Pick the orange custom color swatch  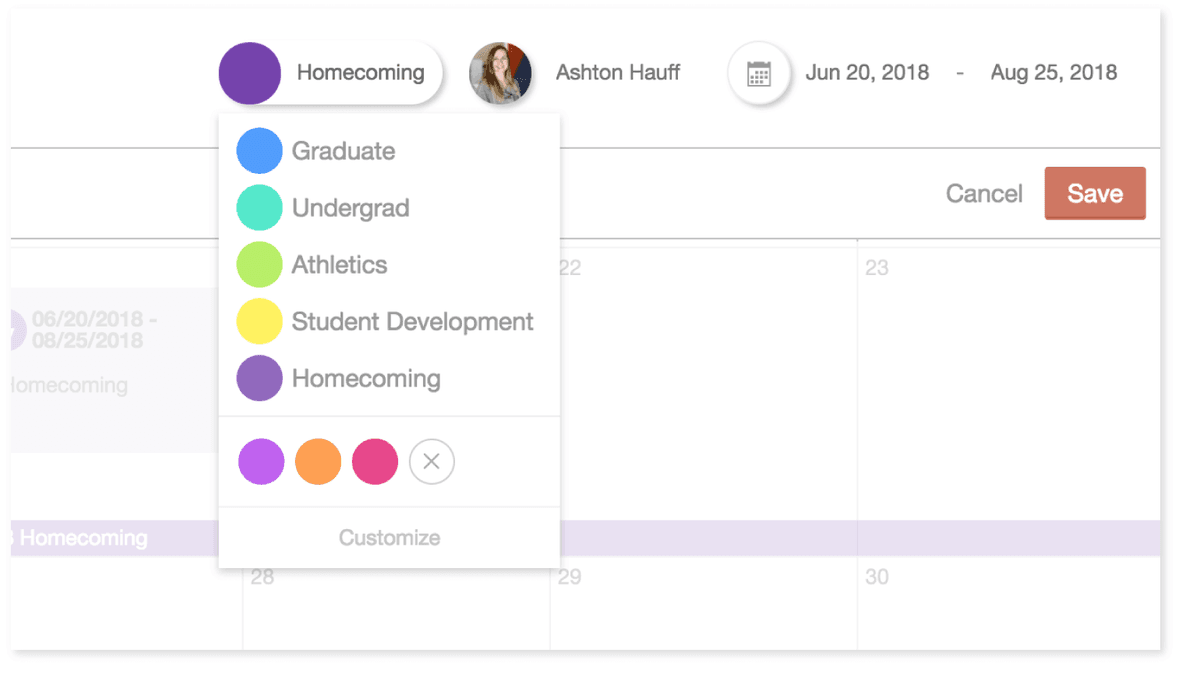click(317, 461)
